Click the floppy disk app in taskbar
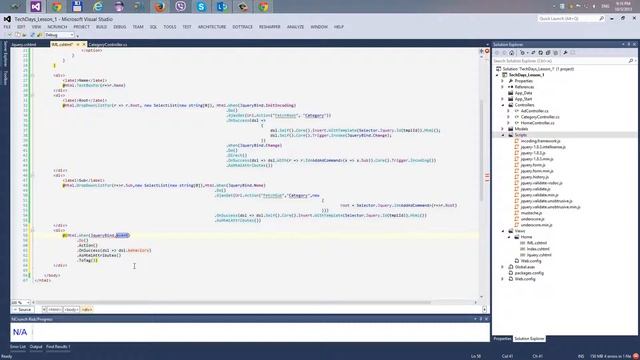This screenshot has height=360, width=640. point(77,6)
